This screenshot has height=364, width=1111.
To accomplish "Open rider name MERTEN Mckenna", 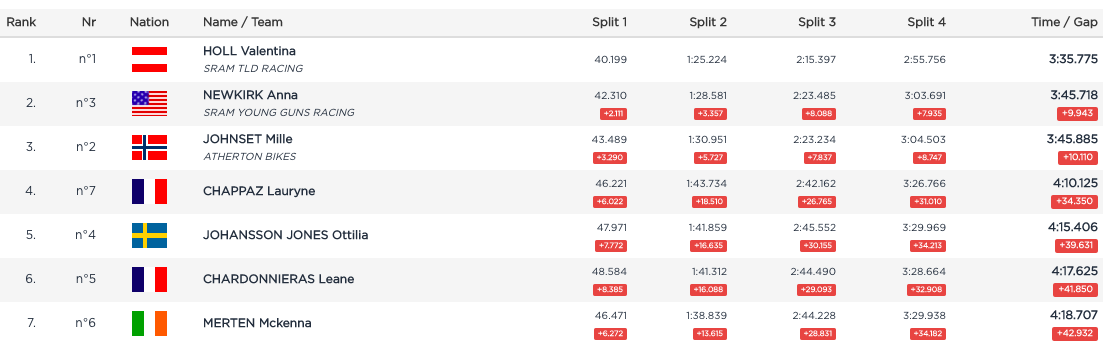I will pyautogui.click(x=257, y=323).
